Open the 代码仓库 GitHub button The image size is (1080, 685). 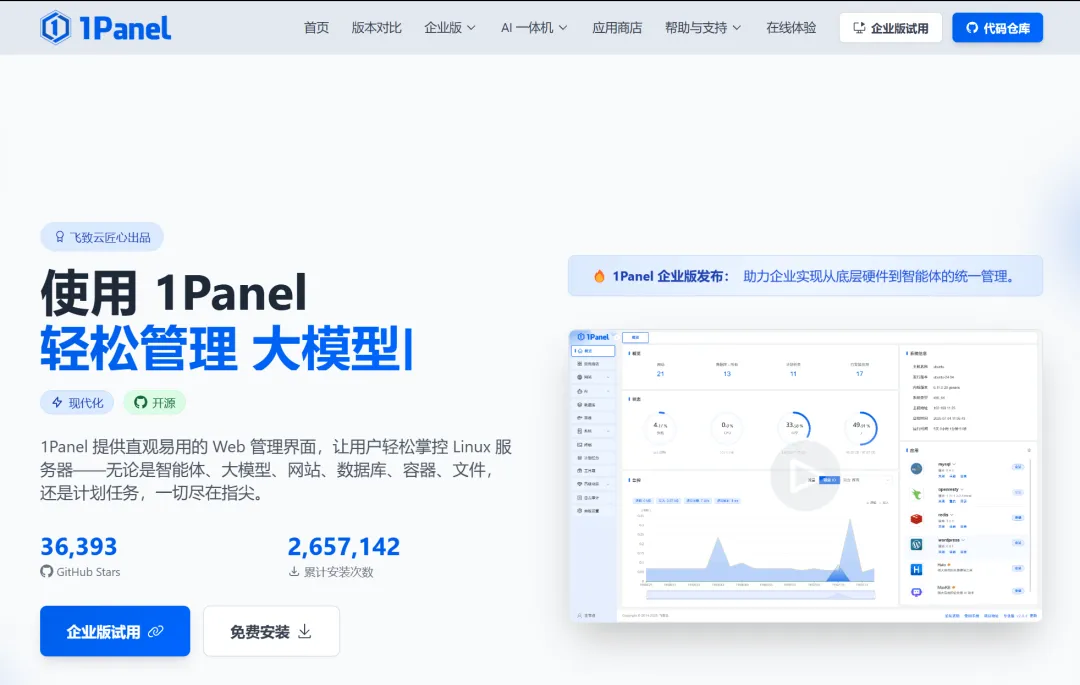point(997,28)
